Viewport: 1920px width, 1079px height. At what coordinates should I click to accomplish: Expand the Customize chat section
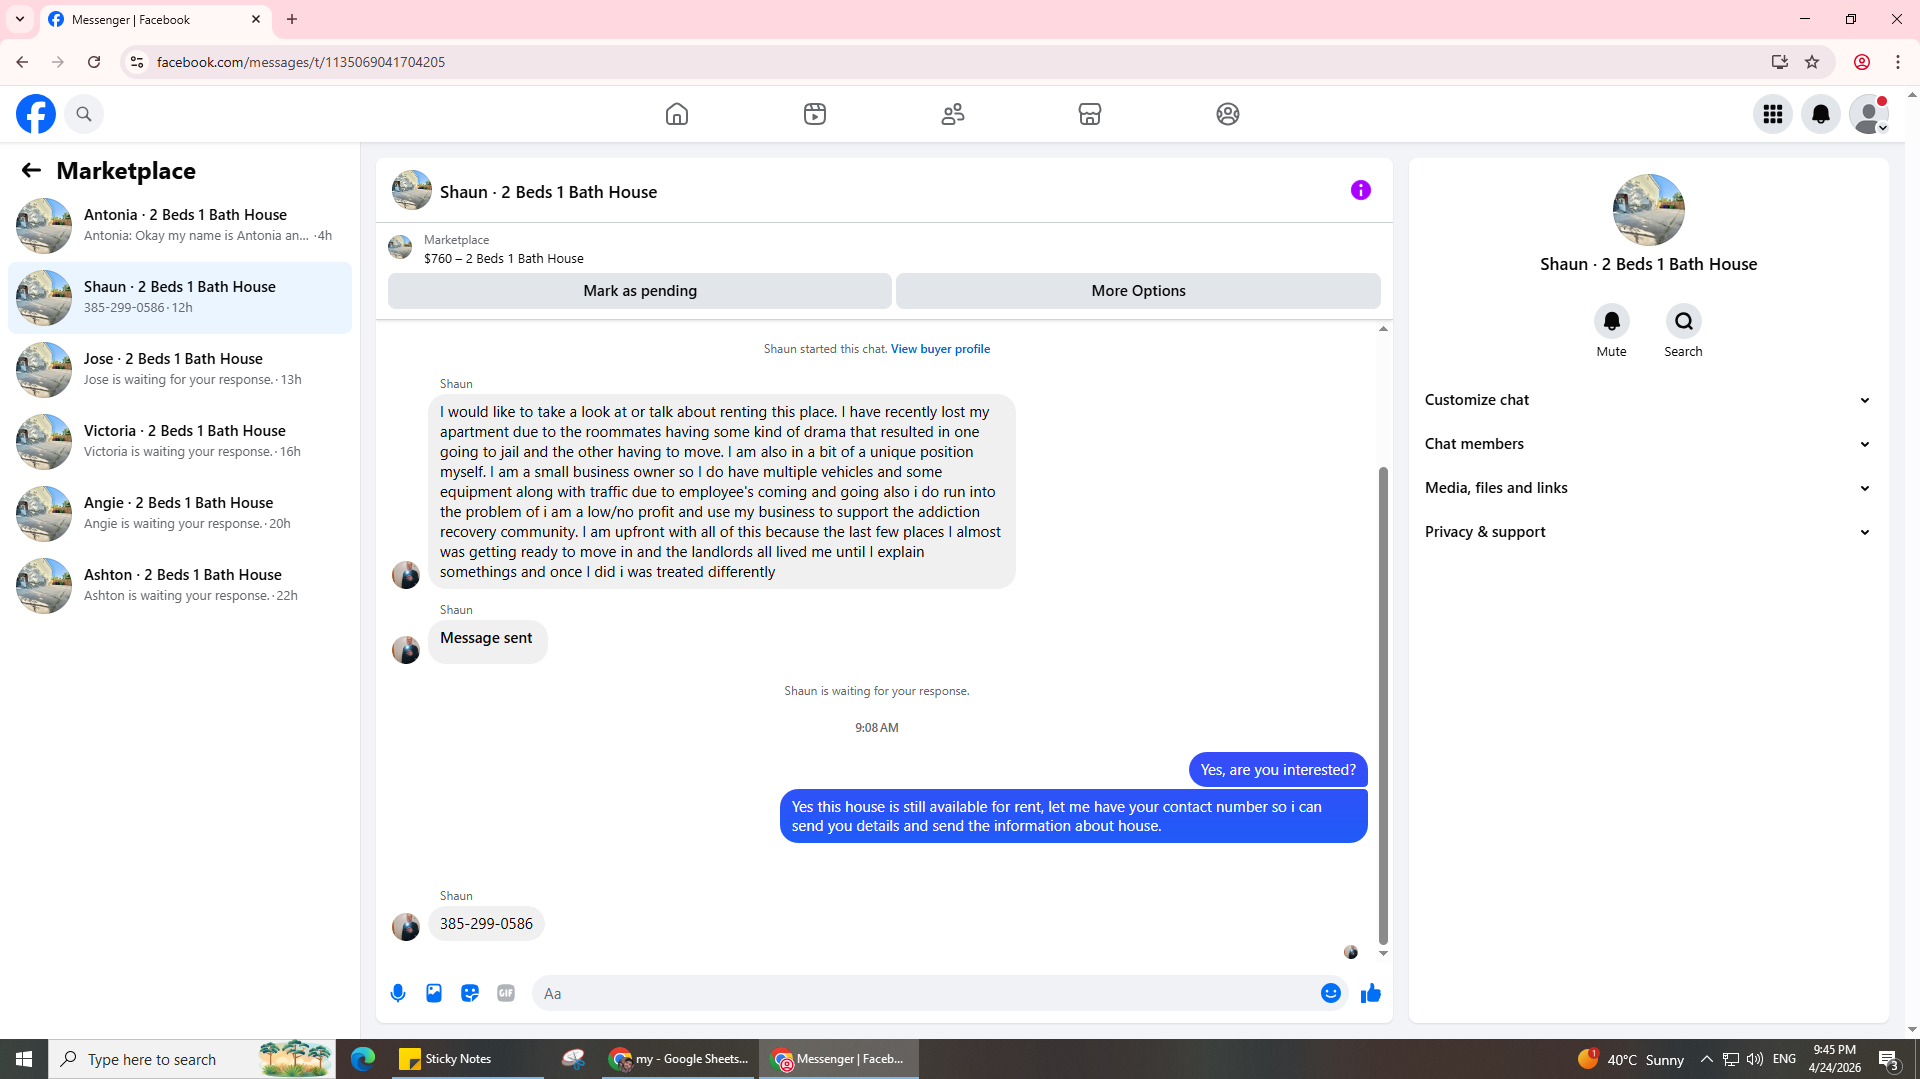point(1648,400)
